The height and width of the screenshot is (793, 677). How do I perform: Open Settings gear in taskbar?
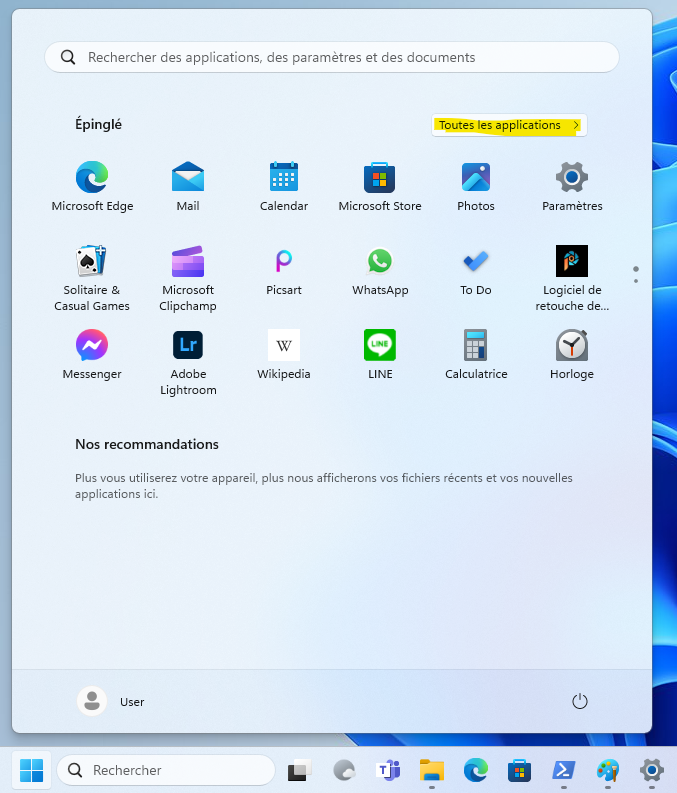coord(652,770)
